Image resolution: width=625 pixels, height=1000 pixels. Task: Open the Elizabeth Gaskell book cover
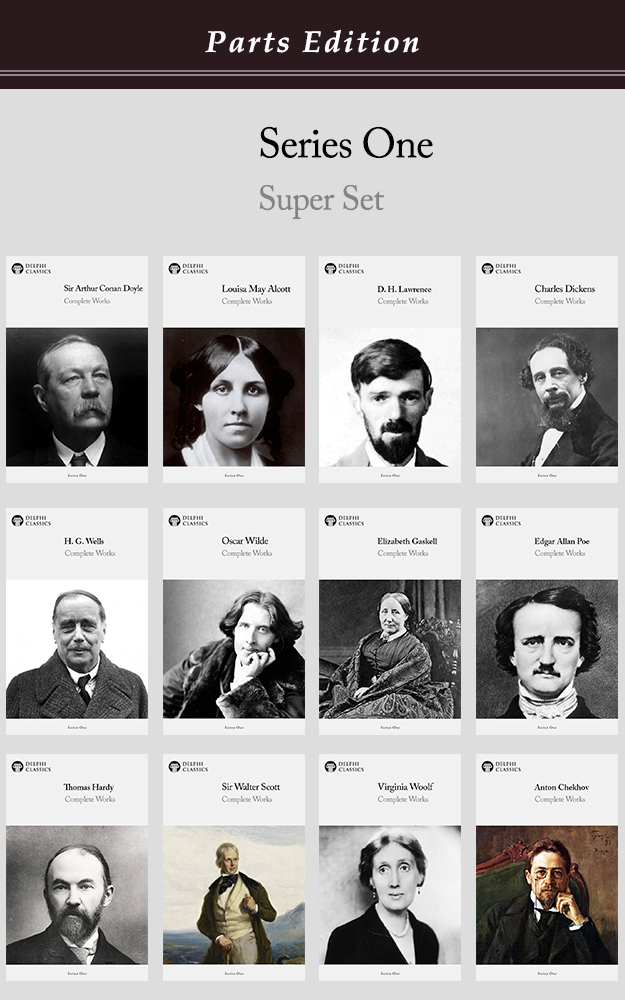[390, 621]
